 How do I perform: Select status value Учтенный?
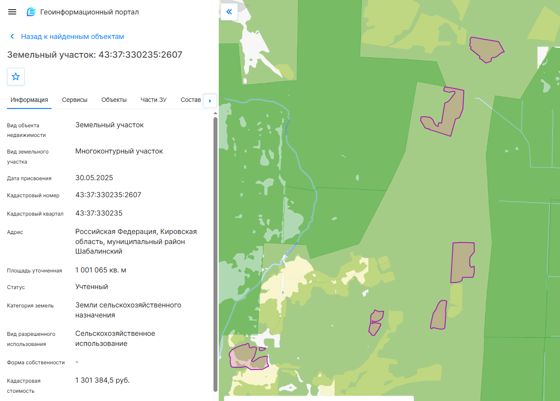91,287
